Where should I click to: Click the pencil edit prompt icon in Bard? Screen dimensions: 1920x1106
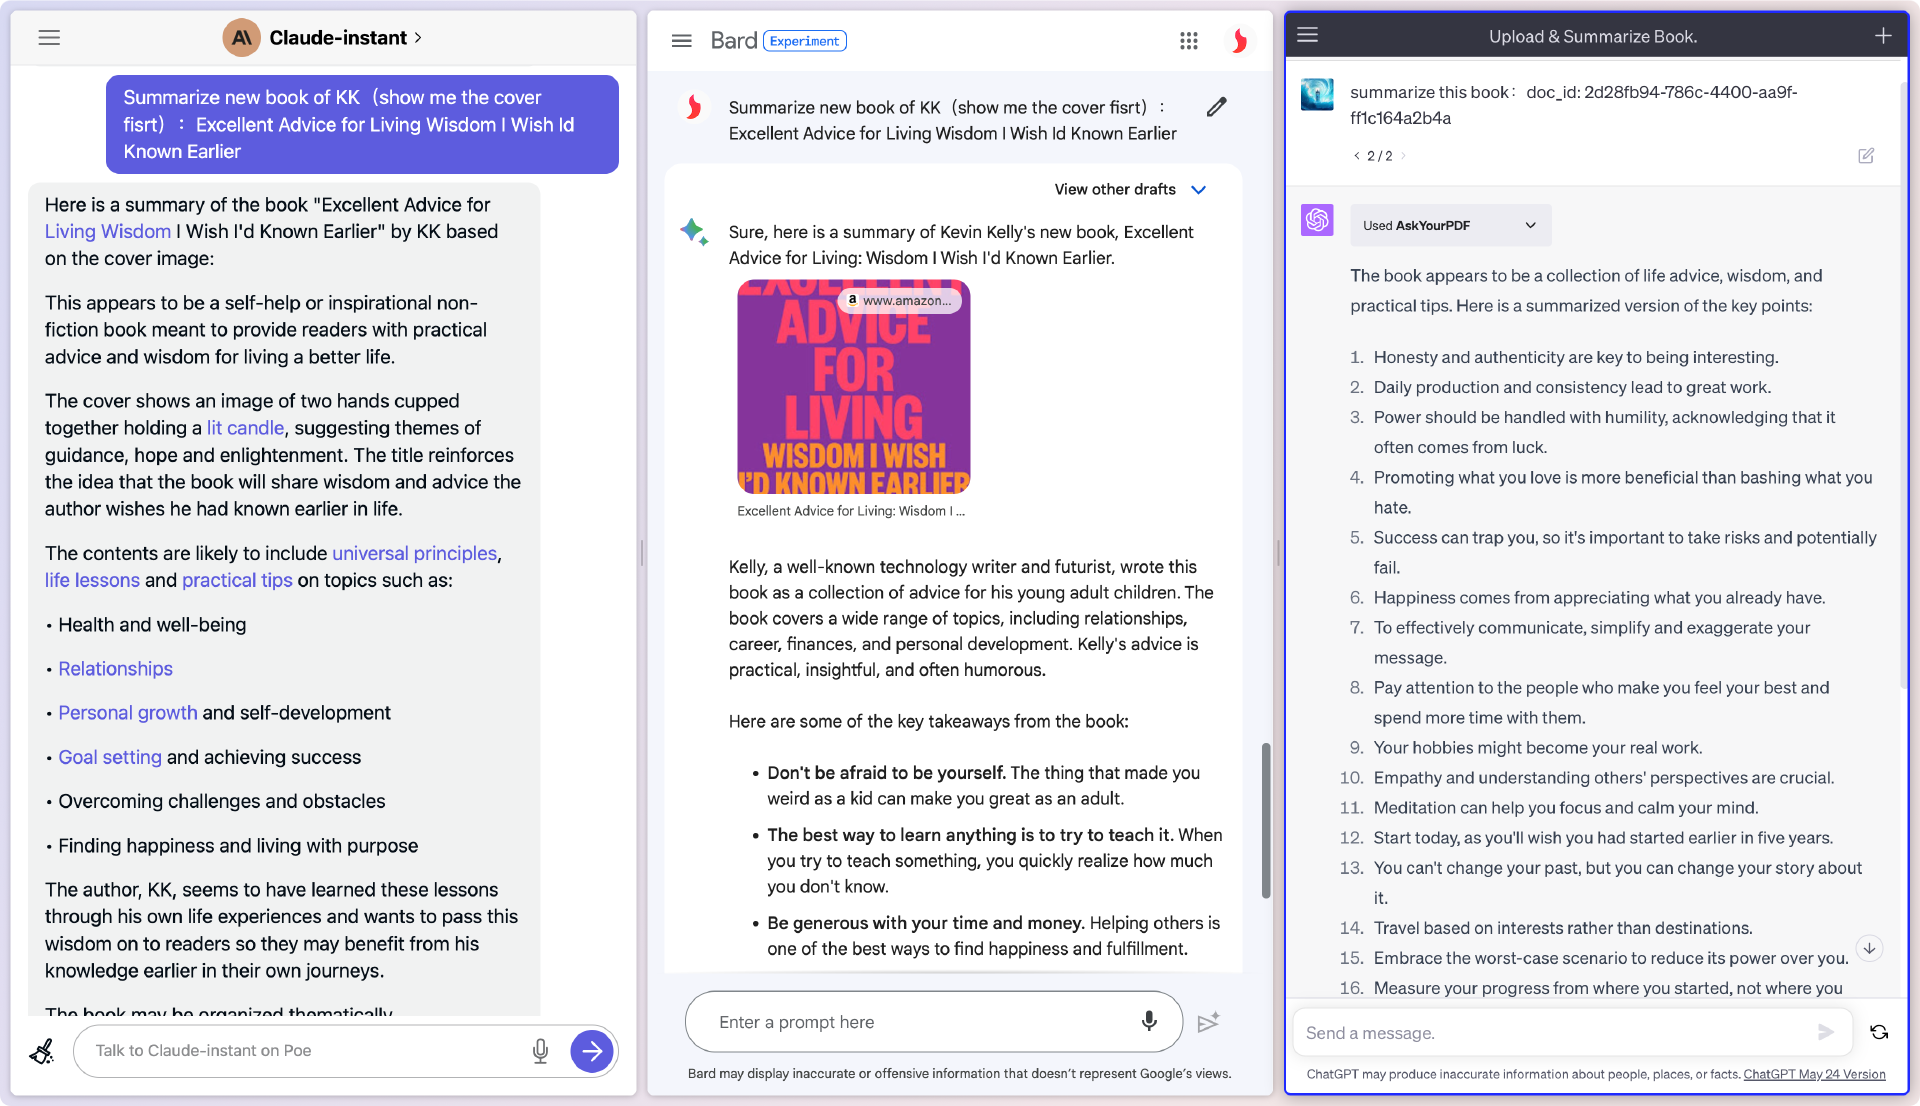[x=1216, y=107]
